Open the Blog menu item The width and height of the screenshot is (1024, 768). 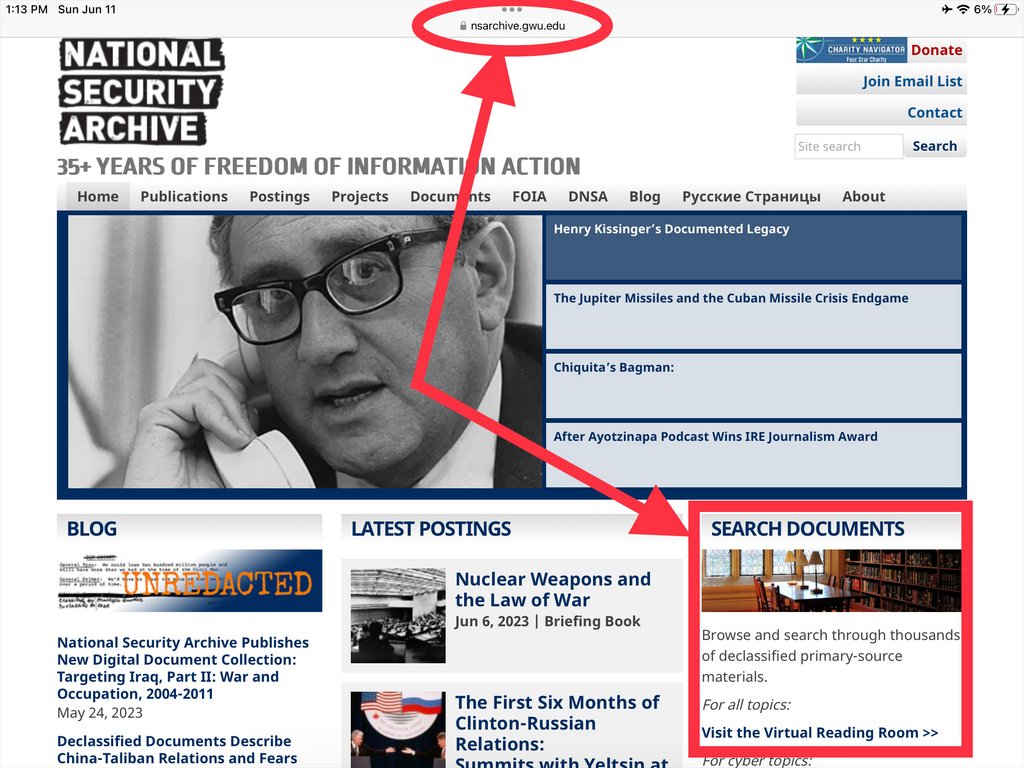[x=645, y=197]
